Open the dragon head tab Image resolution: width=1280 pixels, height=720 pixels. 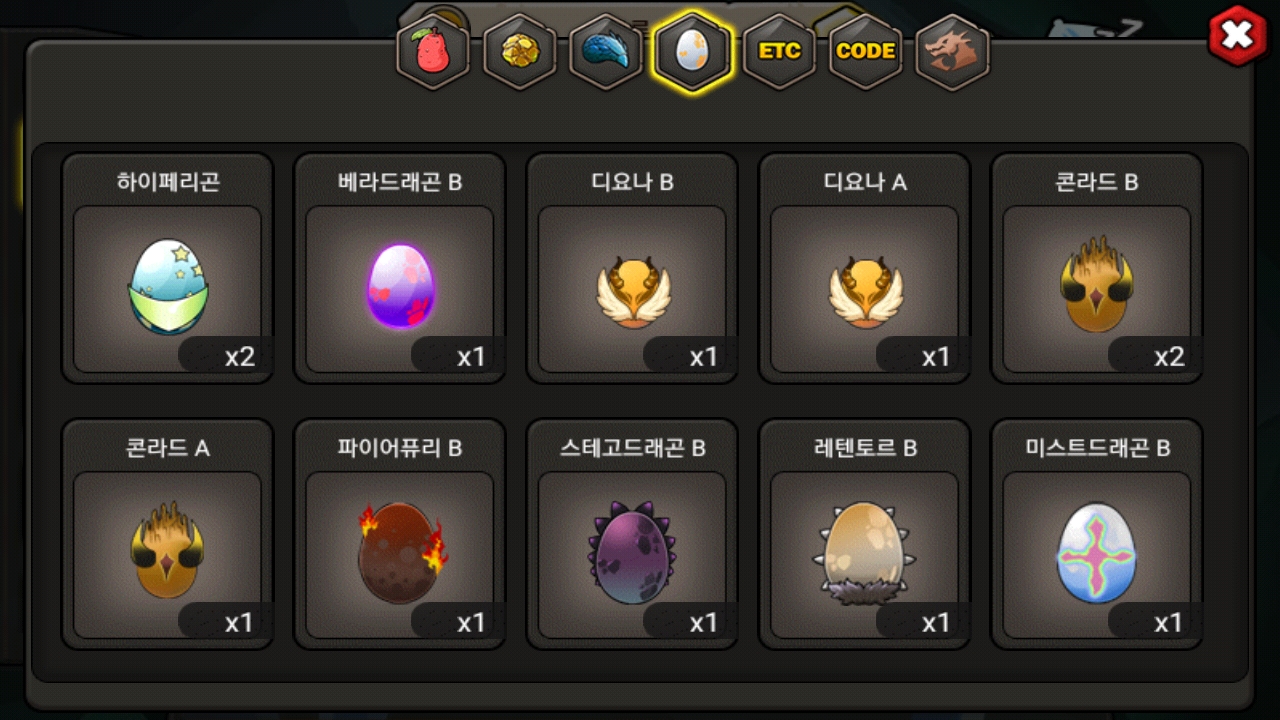click(x=952, y=51)
